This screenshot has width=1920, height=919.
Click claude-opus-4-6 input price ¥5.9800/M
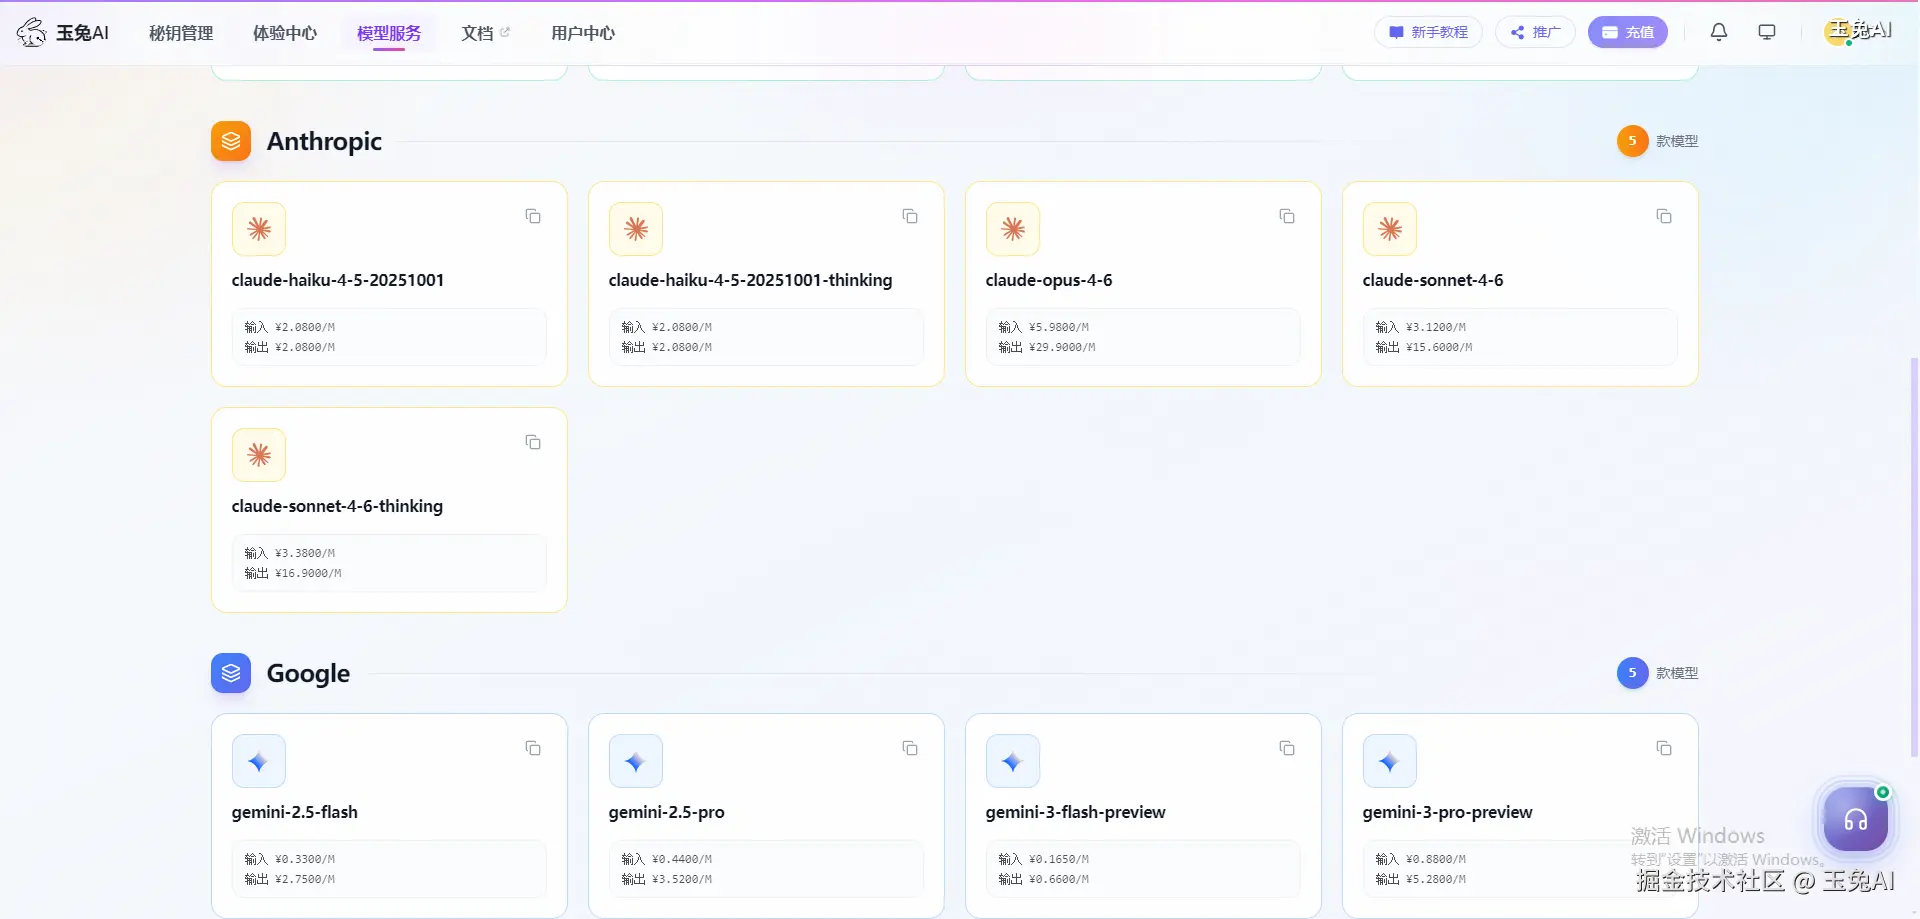[1059, 327]
